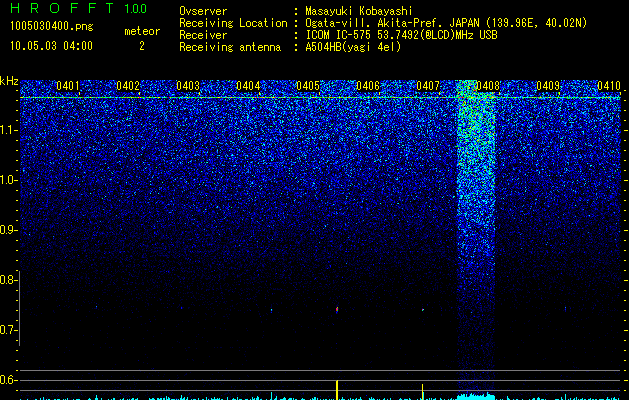The width and height of the screenshot is (629, 400).
Task: Click the 0404 time marker
Action: 248,86
